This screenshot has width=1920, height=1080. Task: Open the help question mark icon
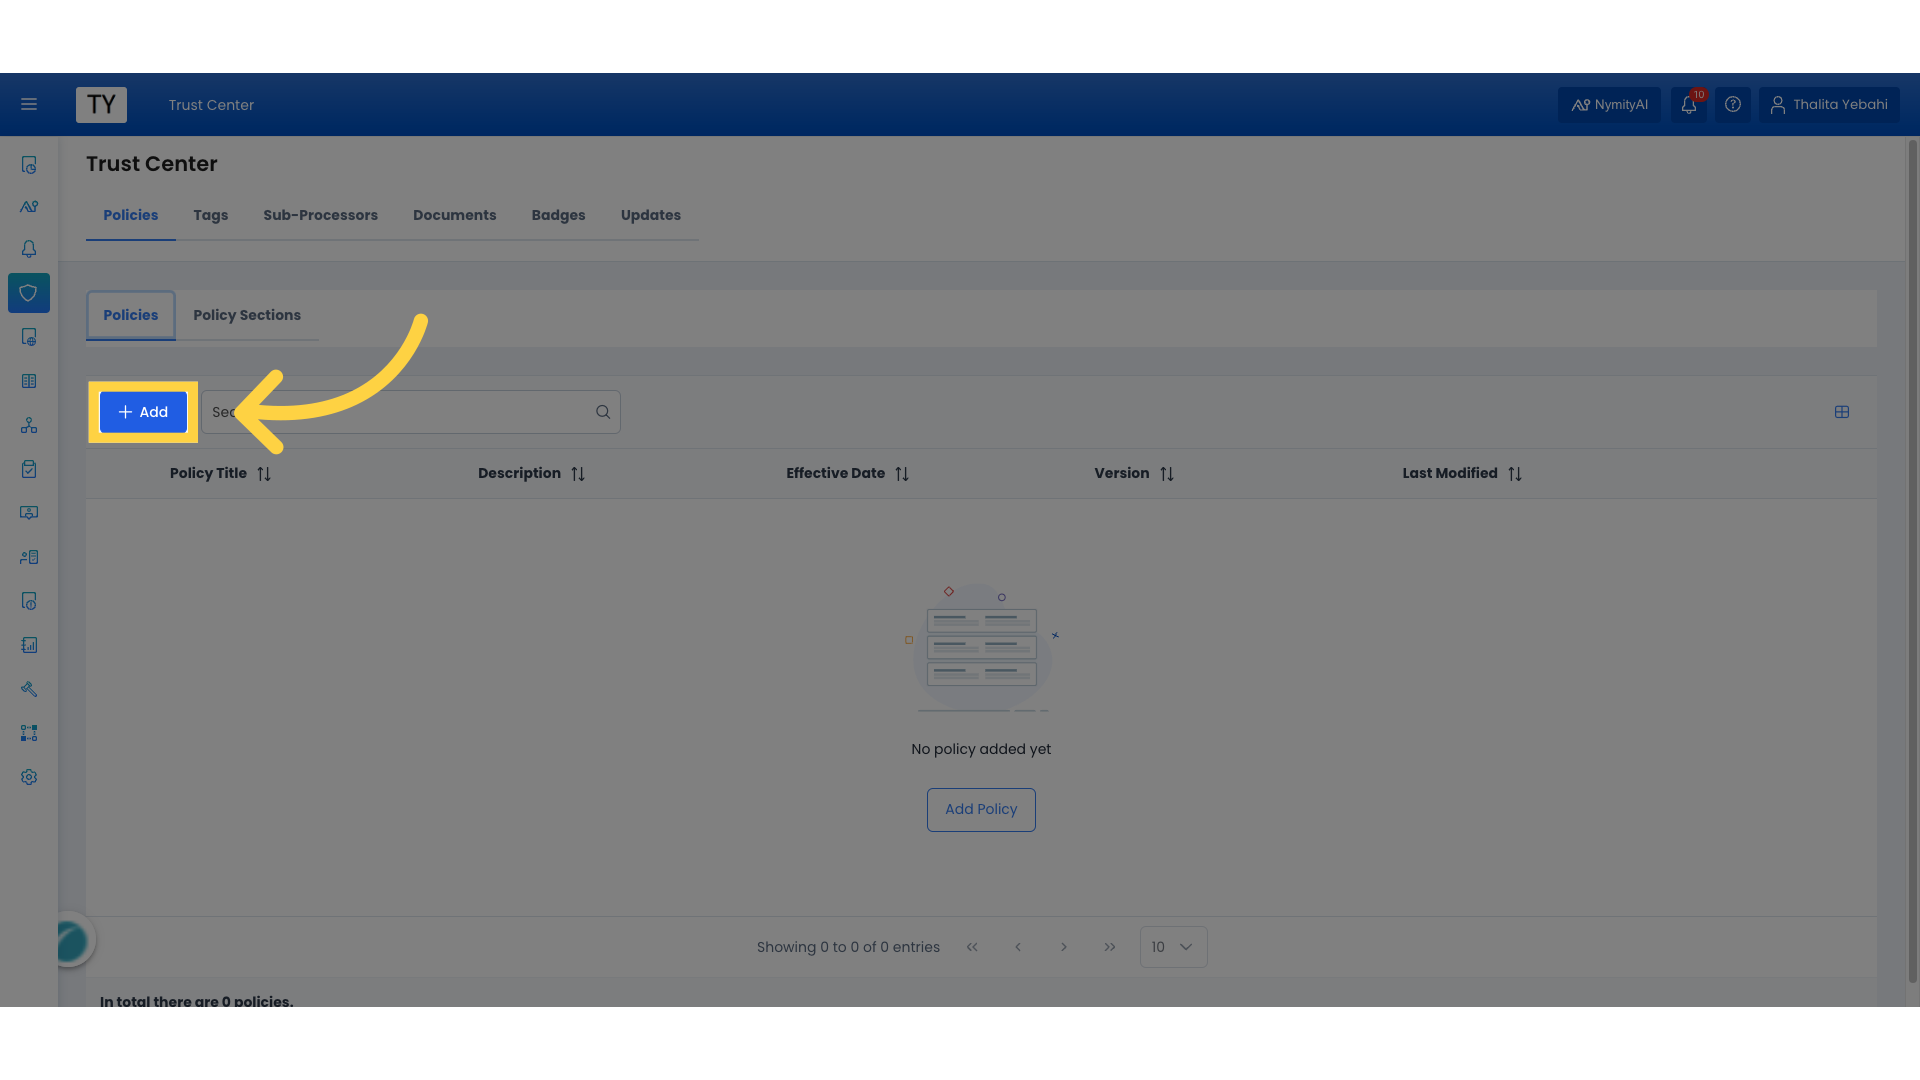click(x=1733, y=104)
